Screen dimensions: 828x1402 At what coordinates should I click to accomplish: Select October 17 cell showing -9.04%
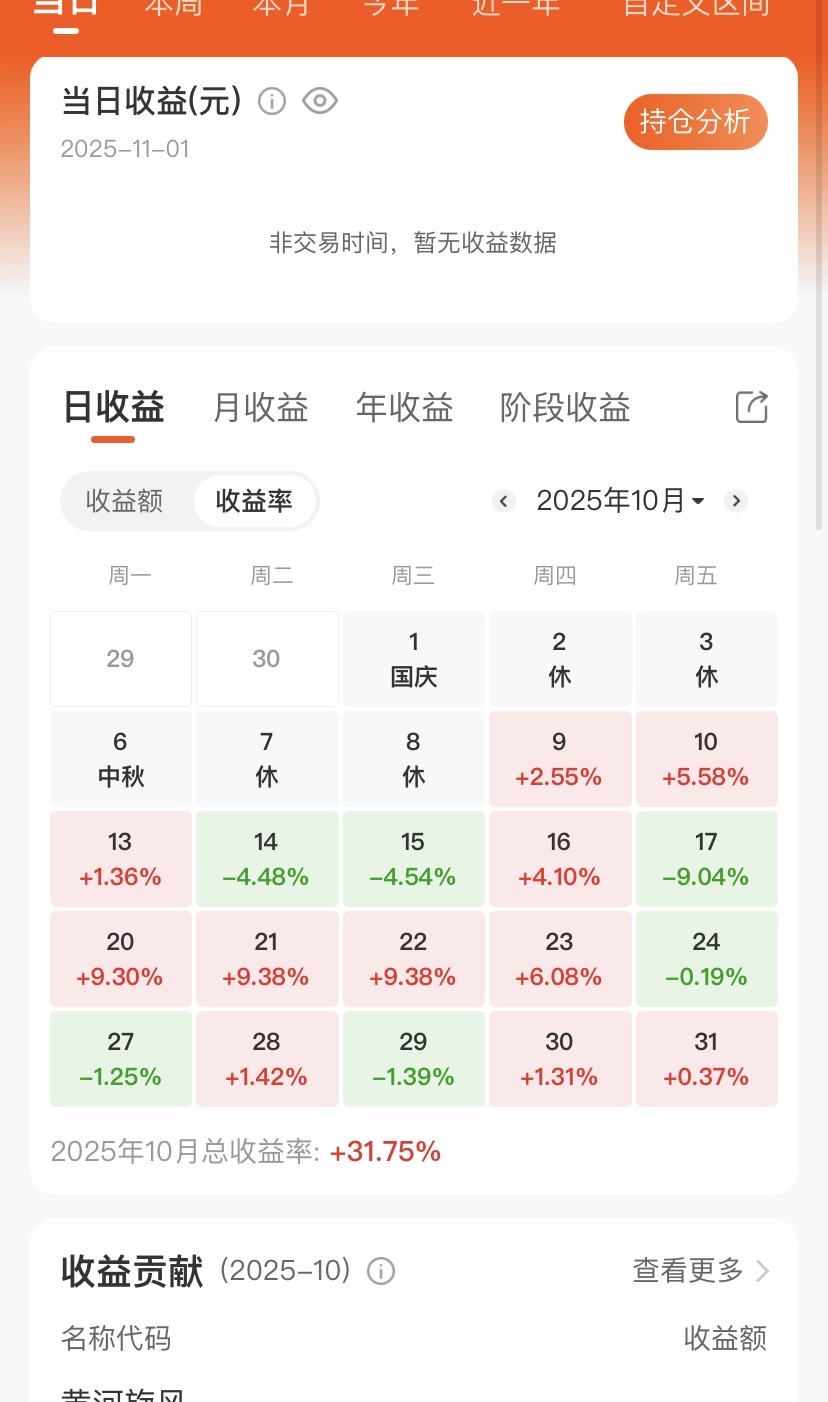[x=707, y=859]
